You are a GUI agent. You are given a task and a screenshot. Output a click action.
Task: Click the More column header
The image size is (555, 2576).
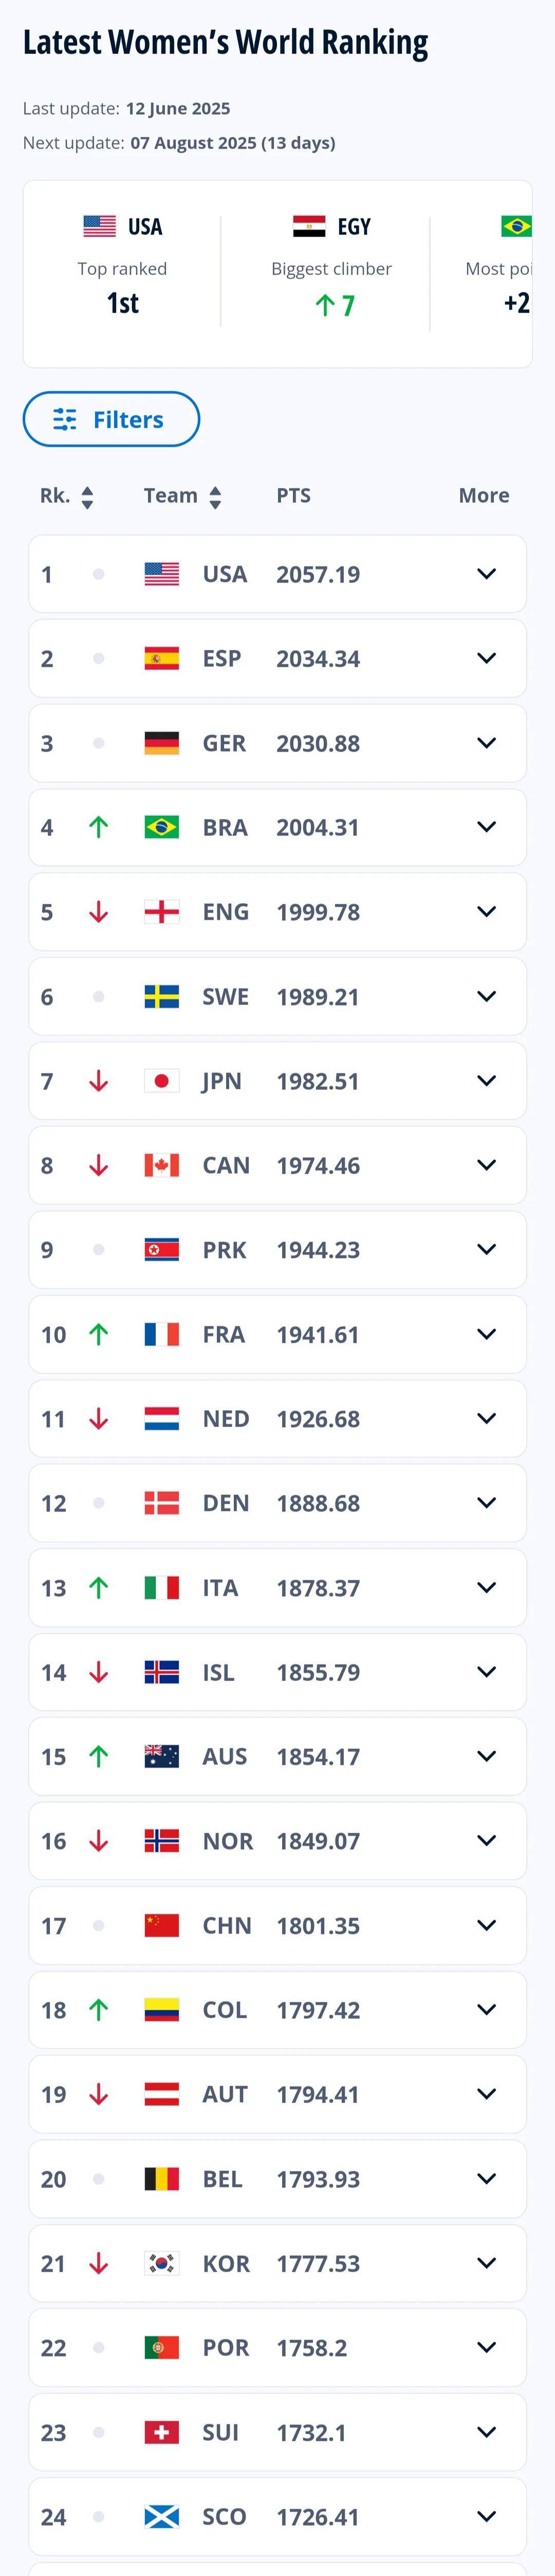pos(484,496)
